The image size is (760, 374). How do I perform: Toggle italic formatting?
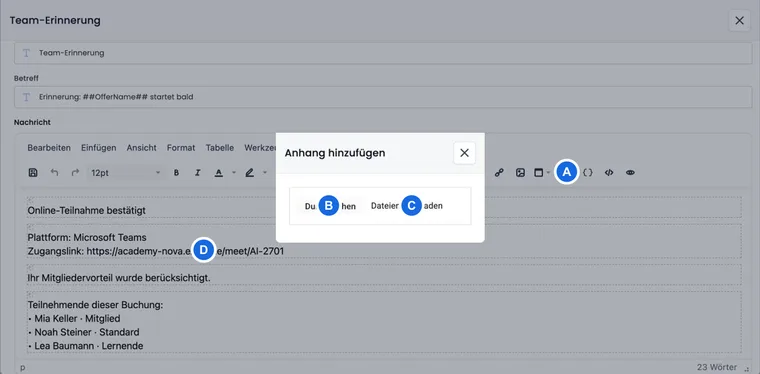[197, 172]
